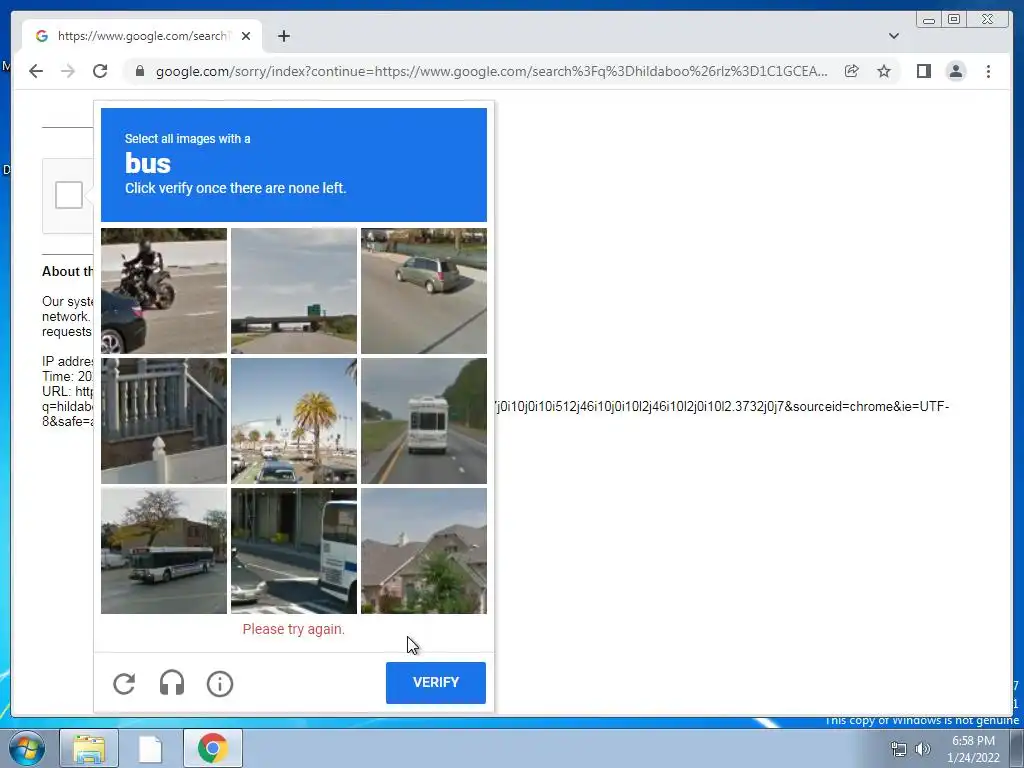Click the 'Please try again.' error text
The height and width of the screenshot is (768, 1024).
pyautogui.click(x=294, y=629)
